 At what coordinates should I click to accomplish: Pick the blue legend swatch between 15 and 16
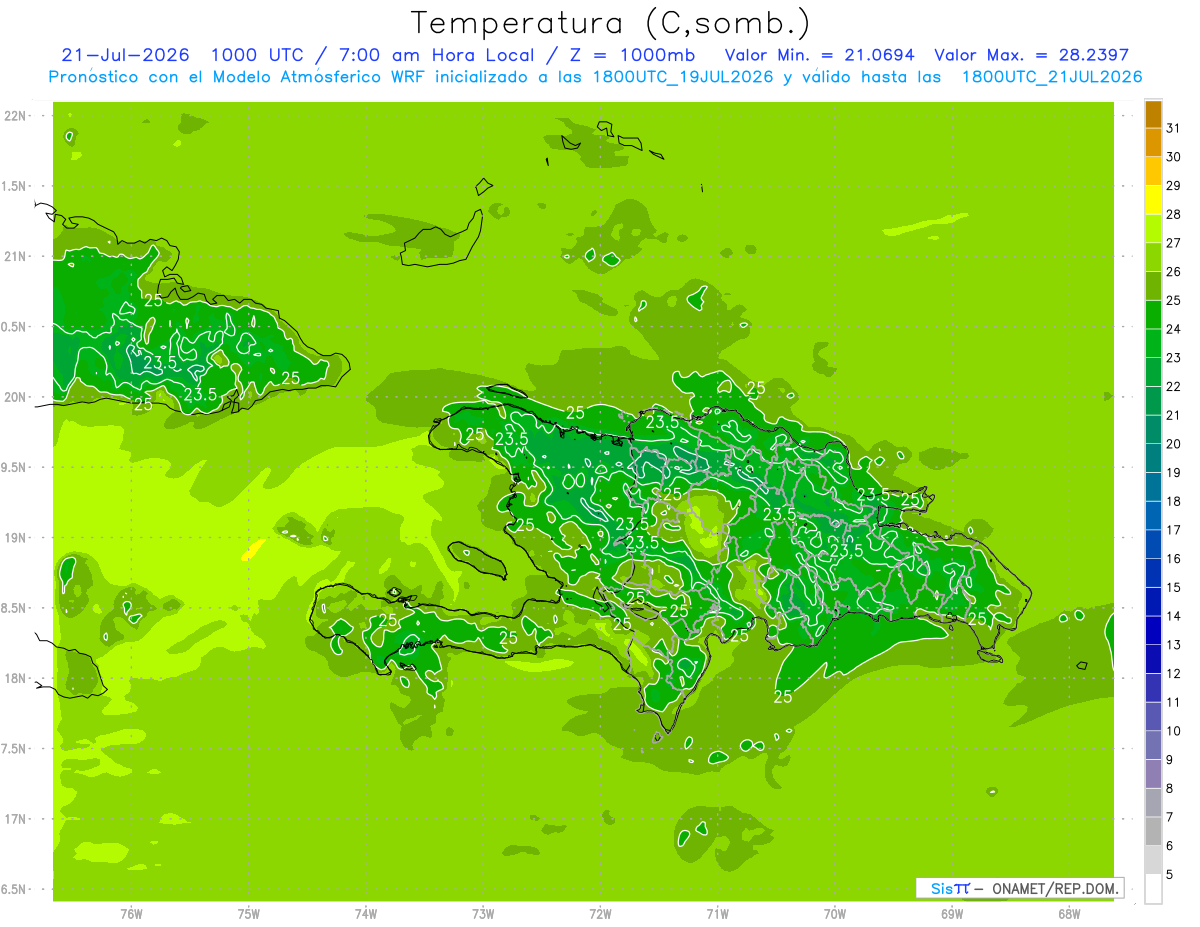(x=1153, y=573)
